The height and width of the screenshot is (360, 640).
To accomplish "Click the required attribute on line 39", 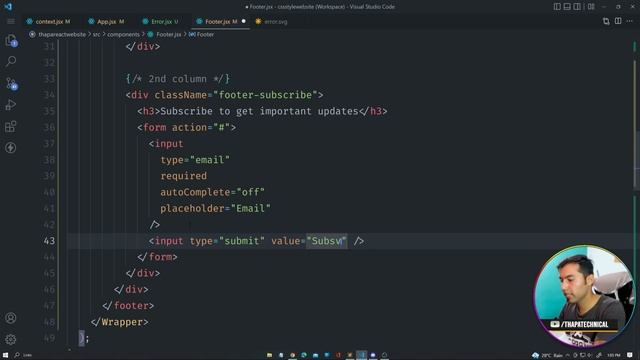I will [x=183, y=176].
